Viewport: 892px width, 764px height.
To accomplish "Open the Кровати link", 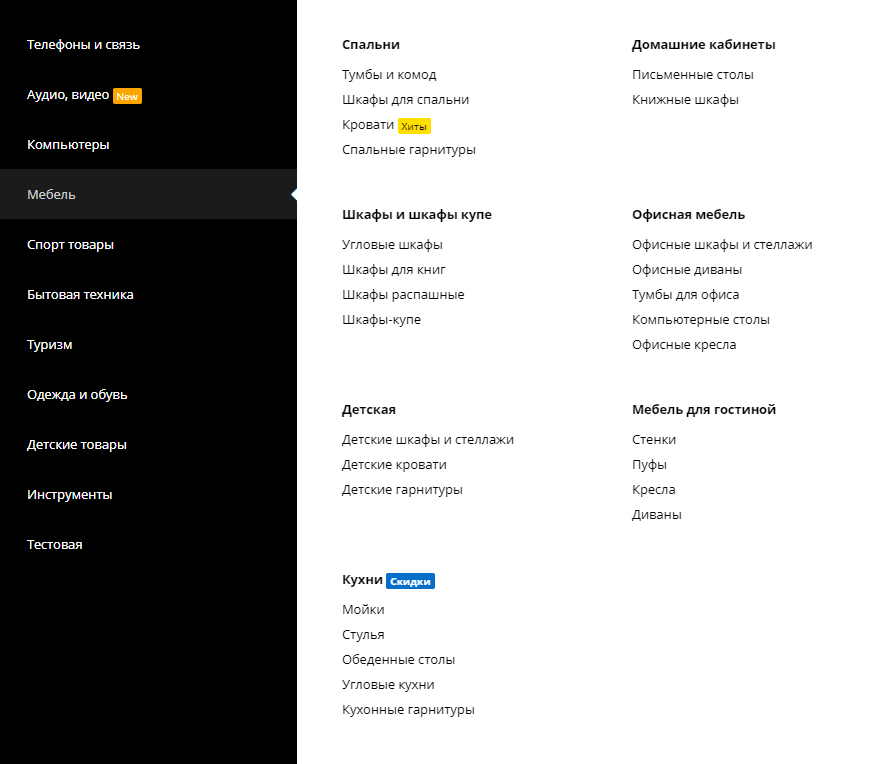I will 367,125.
